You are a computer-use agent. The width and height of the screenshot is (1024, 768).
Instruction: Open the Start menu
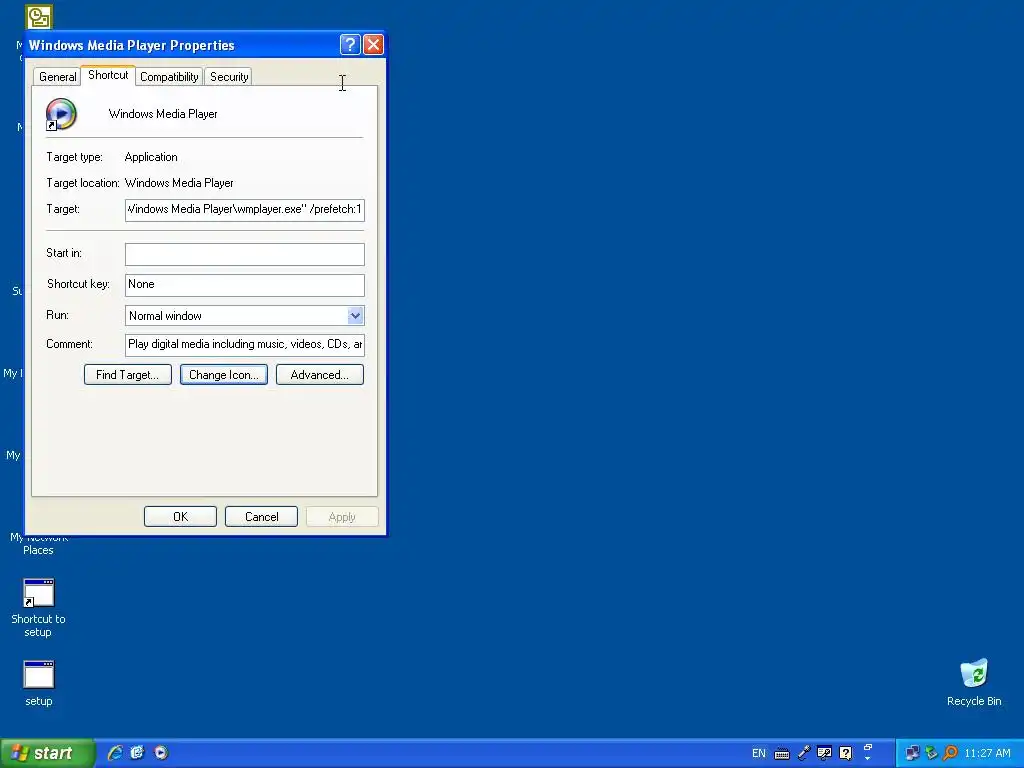[47, 753]
